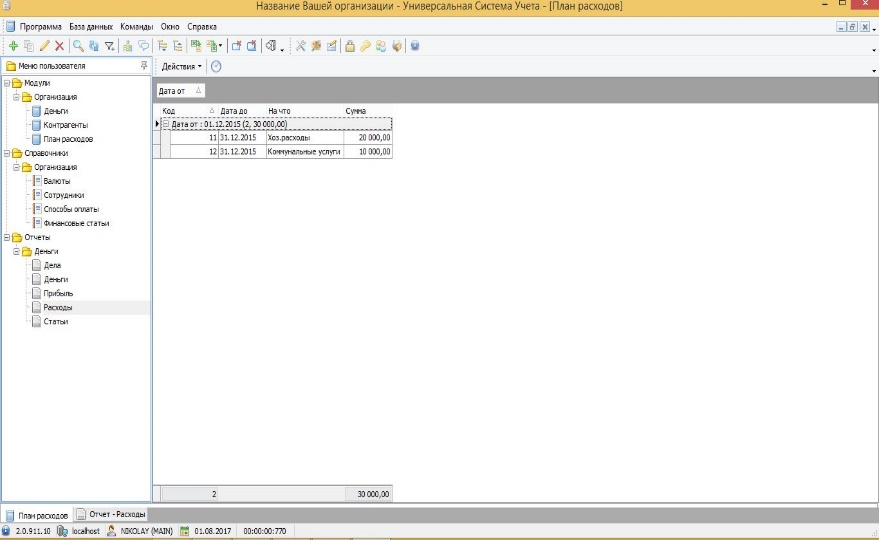The width and height of the screenshot is (879, 540).
Task: Open the Действия dropdown button
Action: (181, 66)
